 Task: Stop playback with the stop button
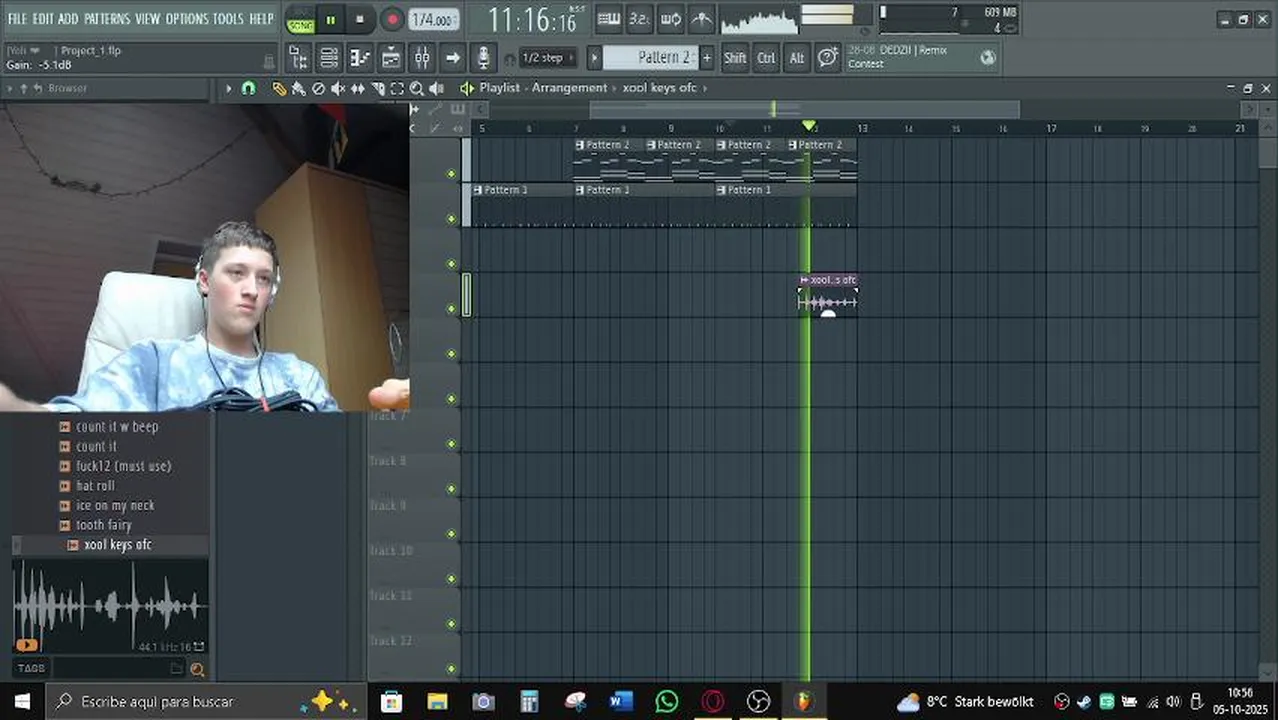pos(360,20)
